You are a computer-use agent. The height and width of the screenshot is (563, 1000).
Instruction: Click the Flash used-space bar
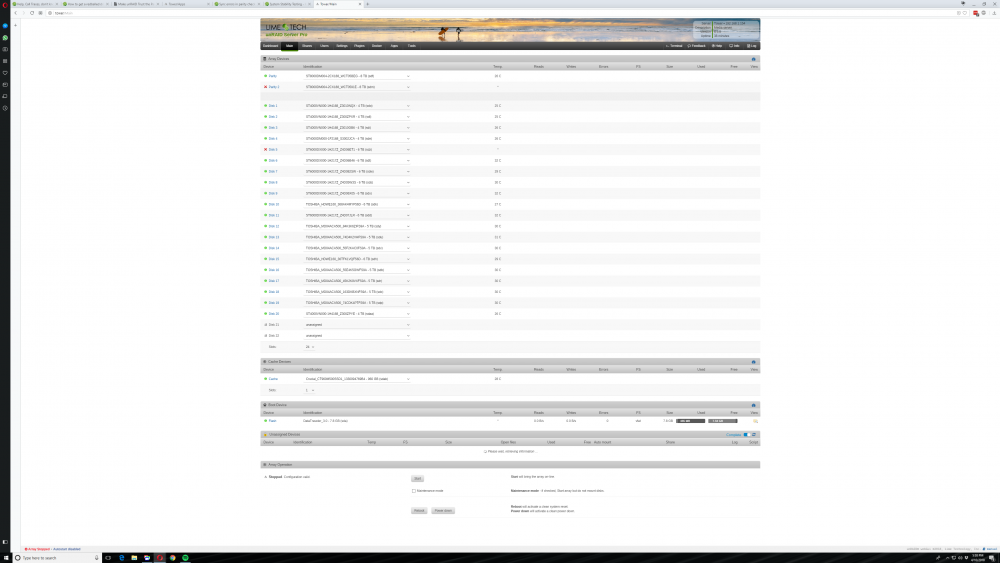(691, 421)
